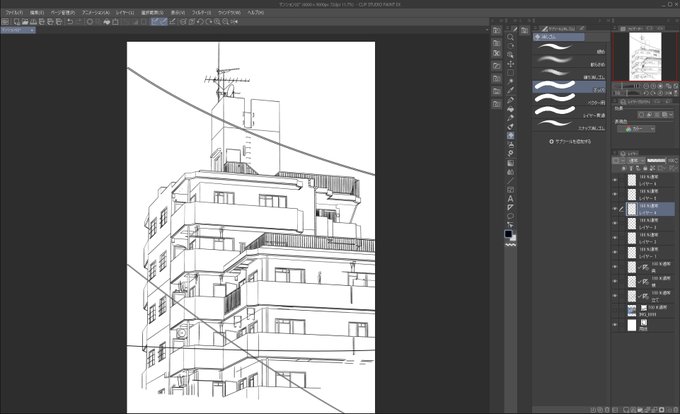
Task: Click the Navigator canvas thumbnail
Action: pyautogui.click(x=645, y=56)
